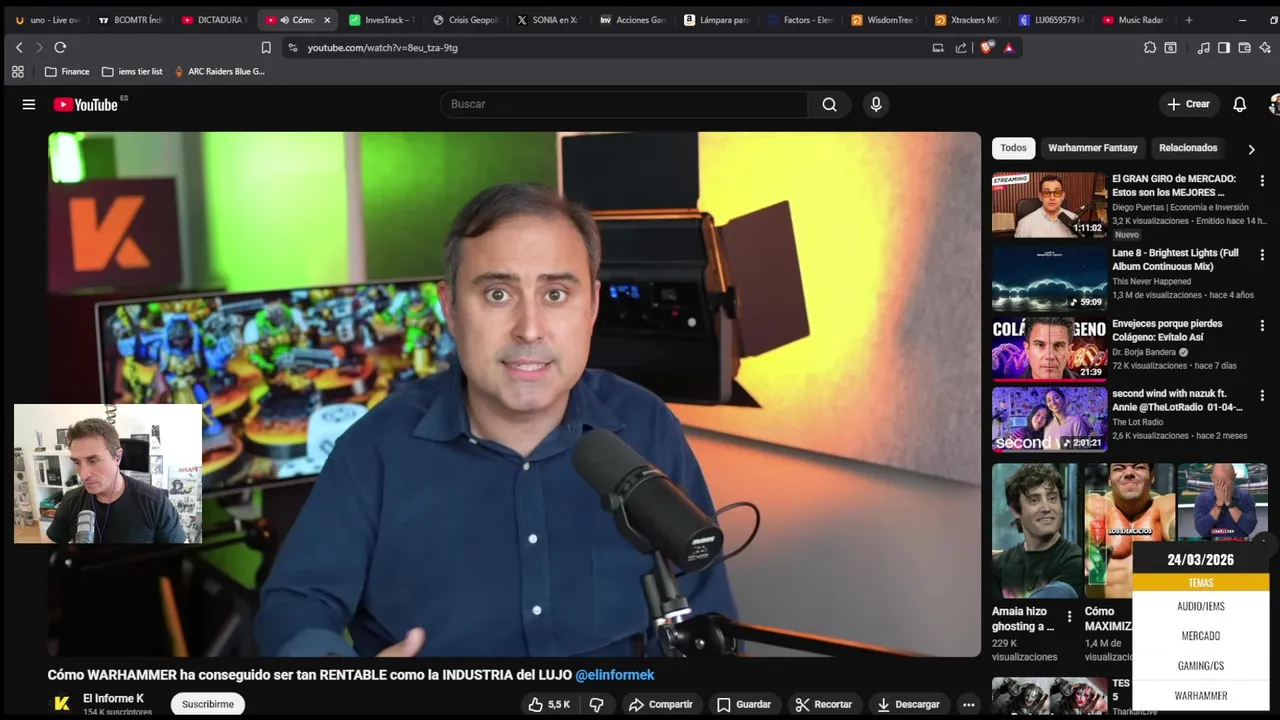Viewport: 1280px width, 720px height.
Task: Go back with browser back arrow
Action: (x=19, y=47)
